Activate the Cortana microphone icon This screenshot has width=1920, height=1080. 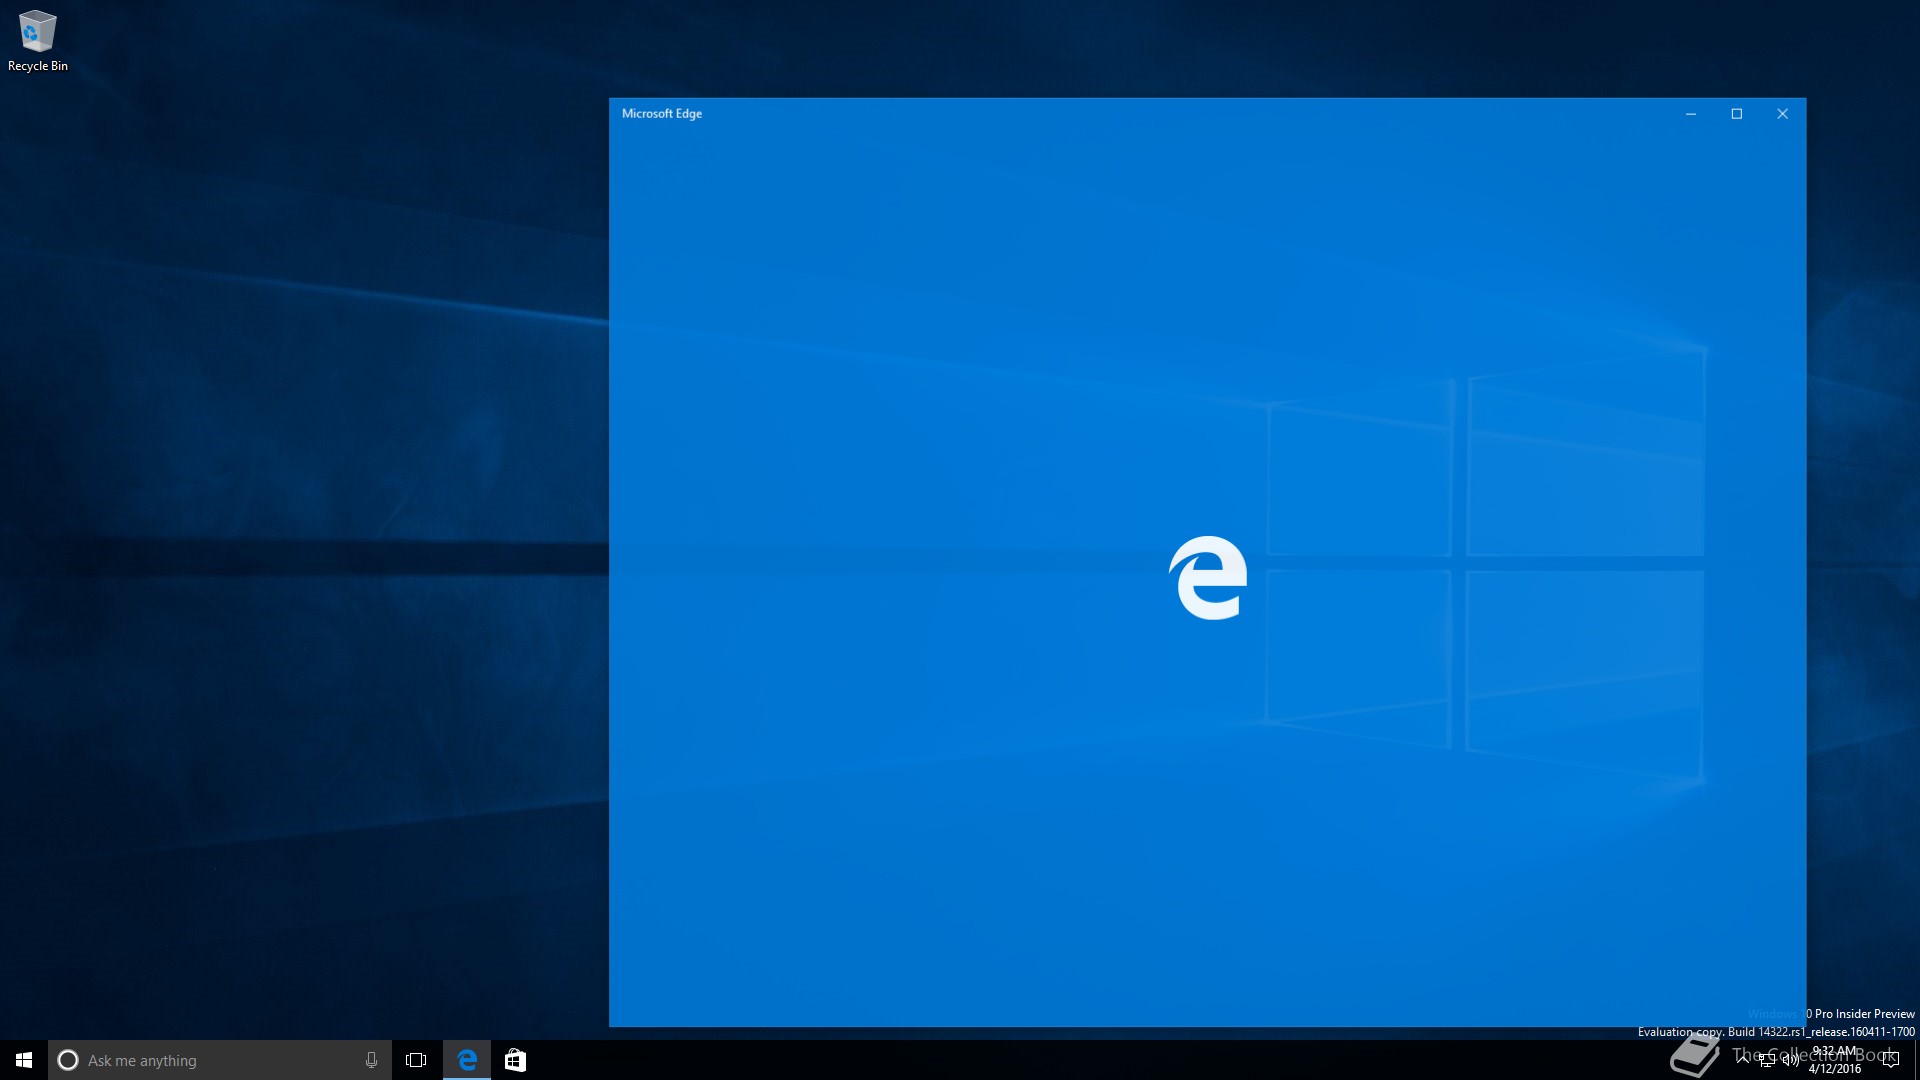371,1060
